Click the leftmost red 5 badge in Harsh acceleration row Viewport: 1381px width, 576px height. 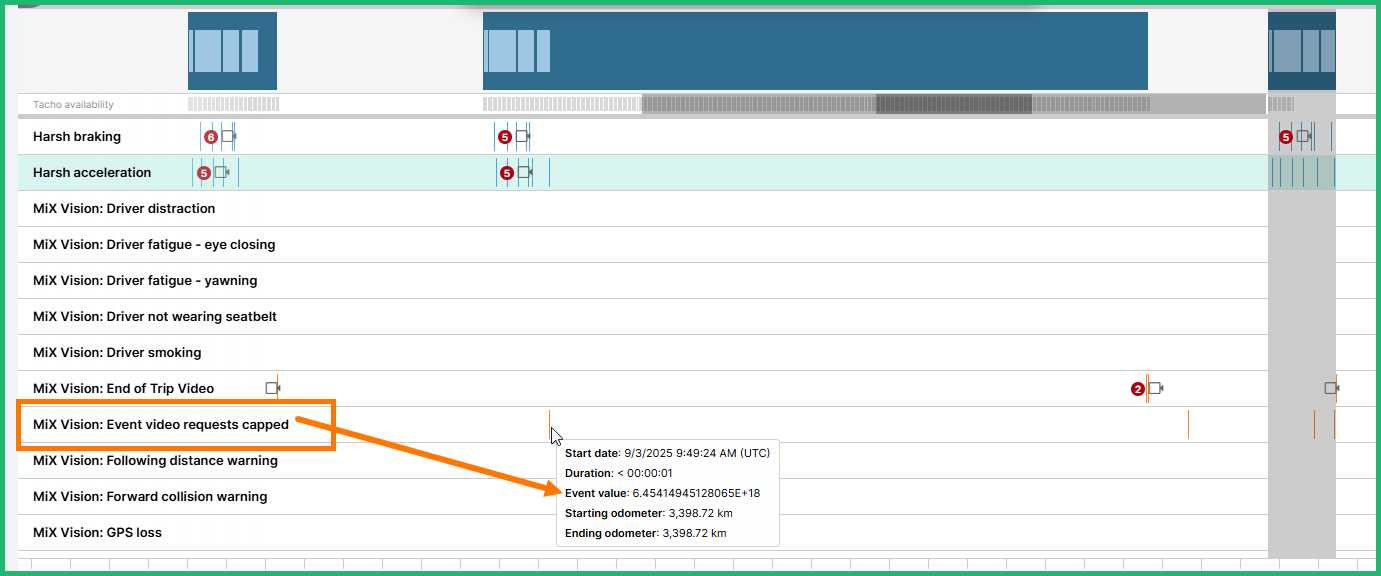tap(204, 173)
